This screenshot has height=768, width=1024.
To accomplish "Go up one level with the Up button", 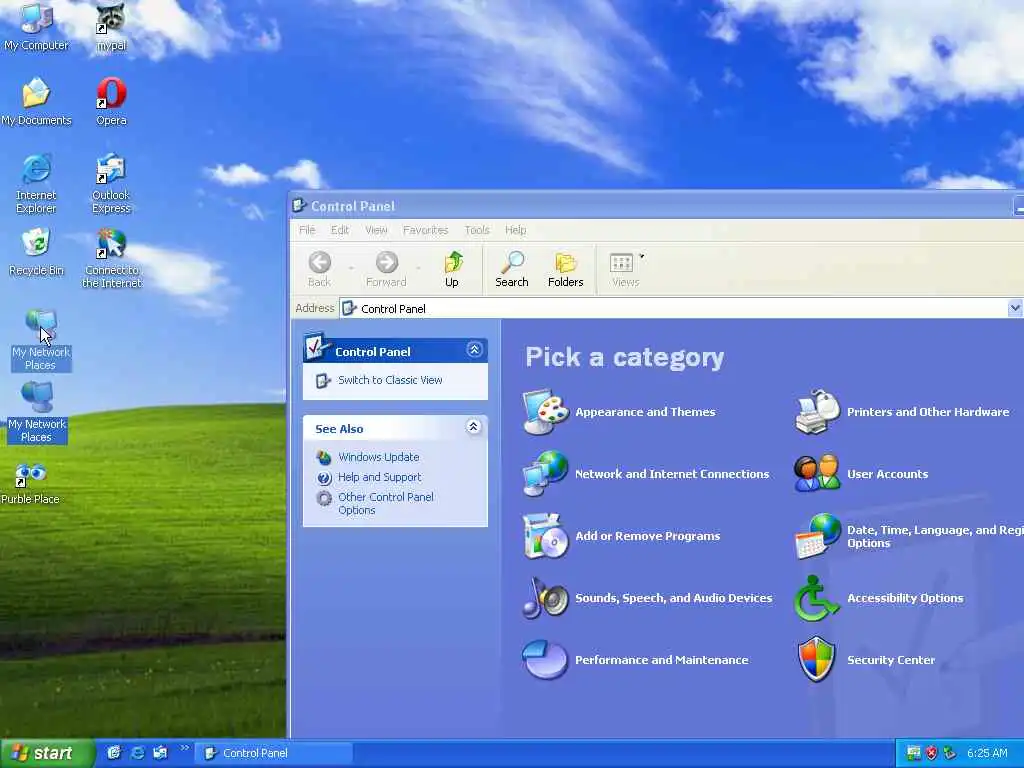I will click(452, 269).
